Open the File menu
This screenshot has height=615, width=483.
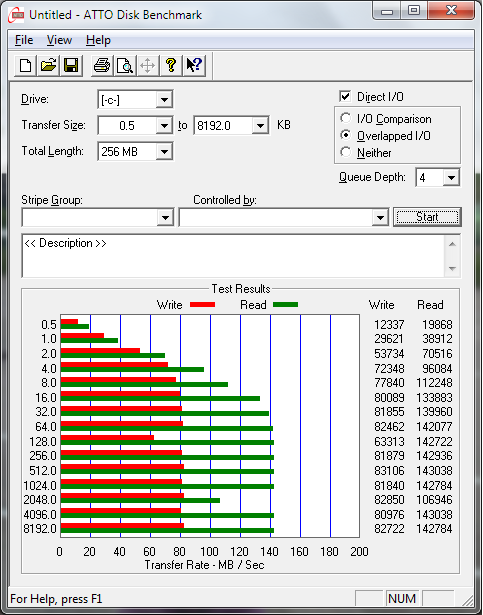coord(24,40)
